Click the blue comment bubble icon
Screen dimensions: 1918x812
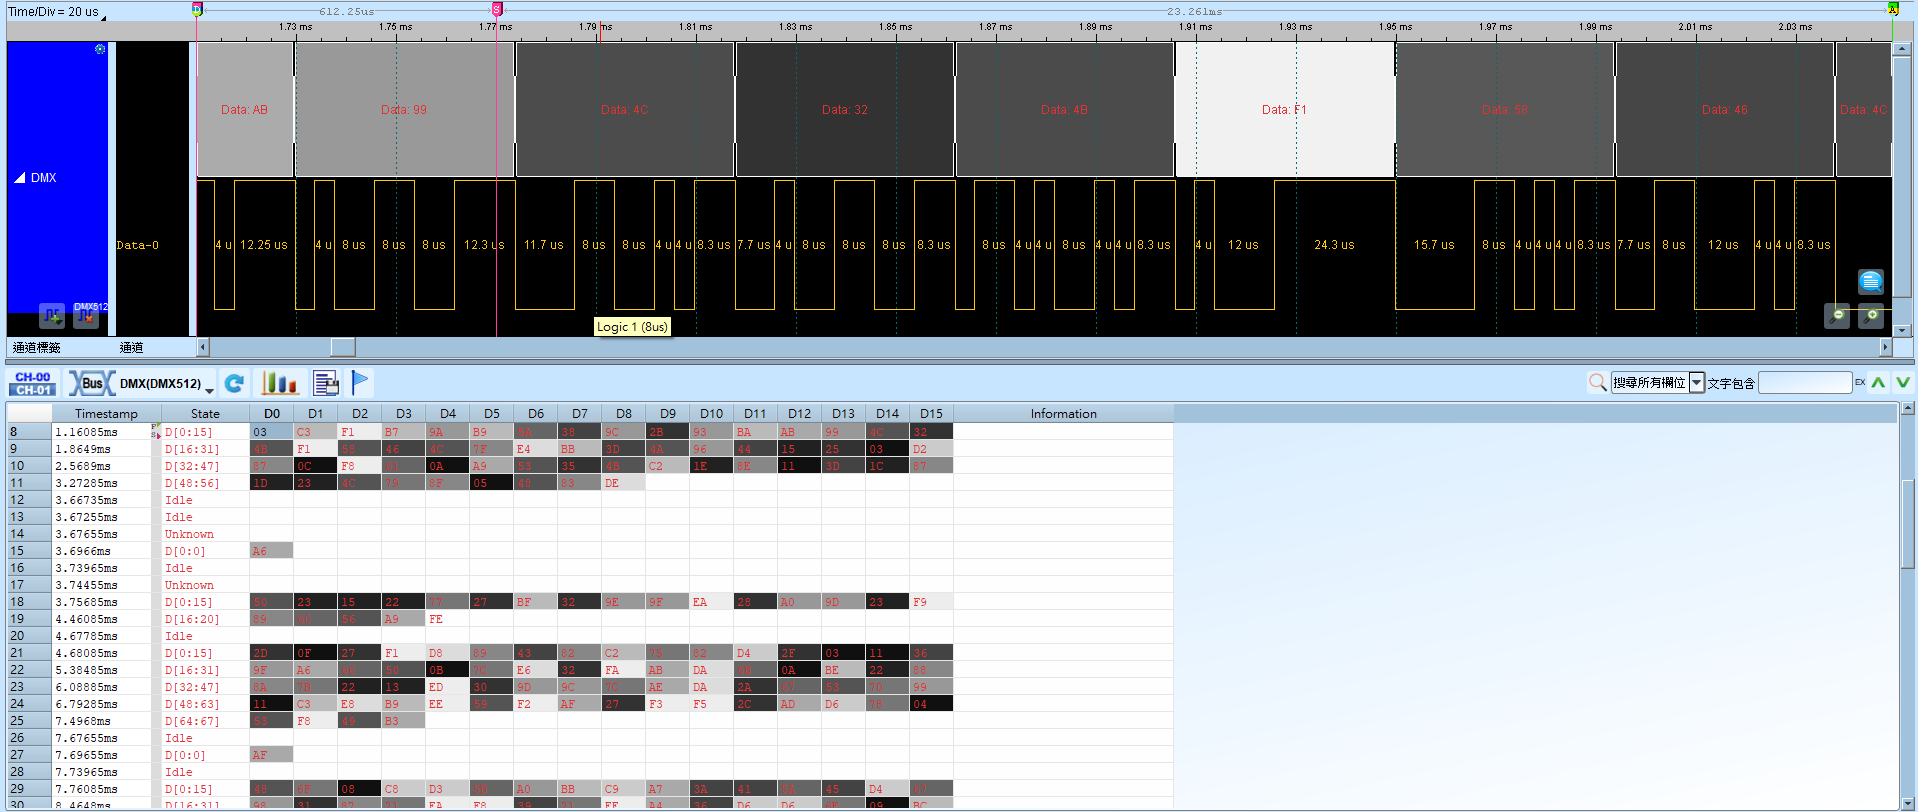pos(1871,281)
